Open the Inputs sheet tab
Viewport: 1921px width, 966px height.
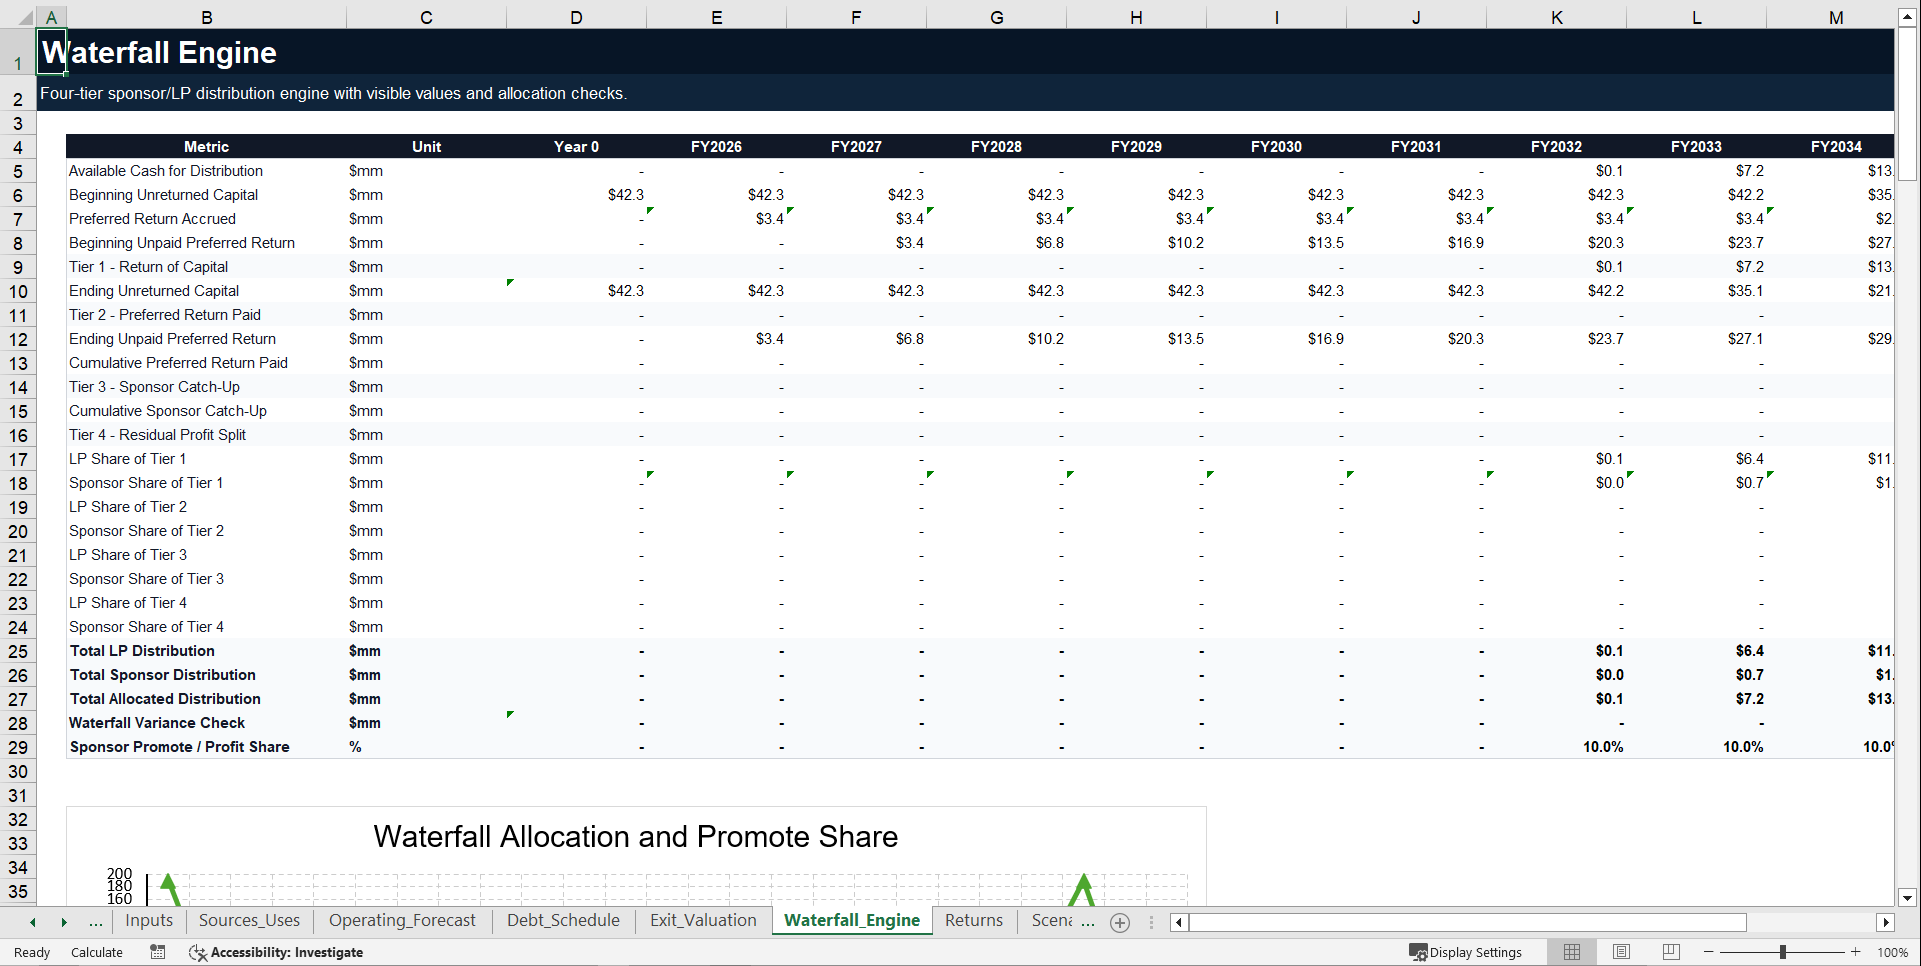tap(149, 921)
